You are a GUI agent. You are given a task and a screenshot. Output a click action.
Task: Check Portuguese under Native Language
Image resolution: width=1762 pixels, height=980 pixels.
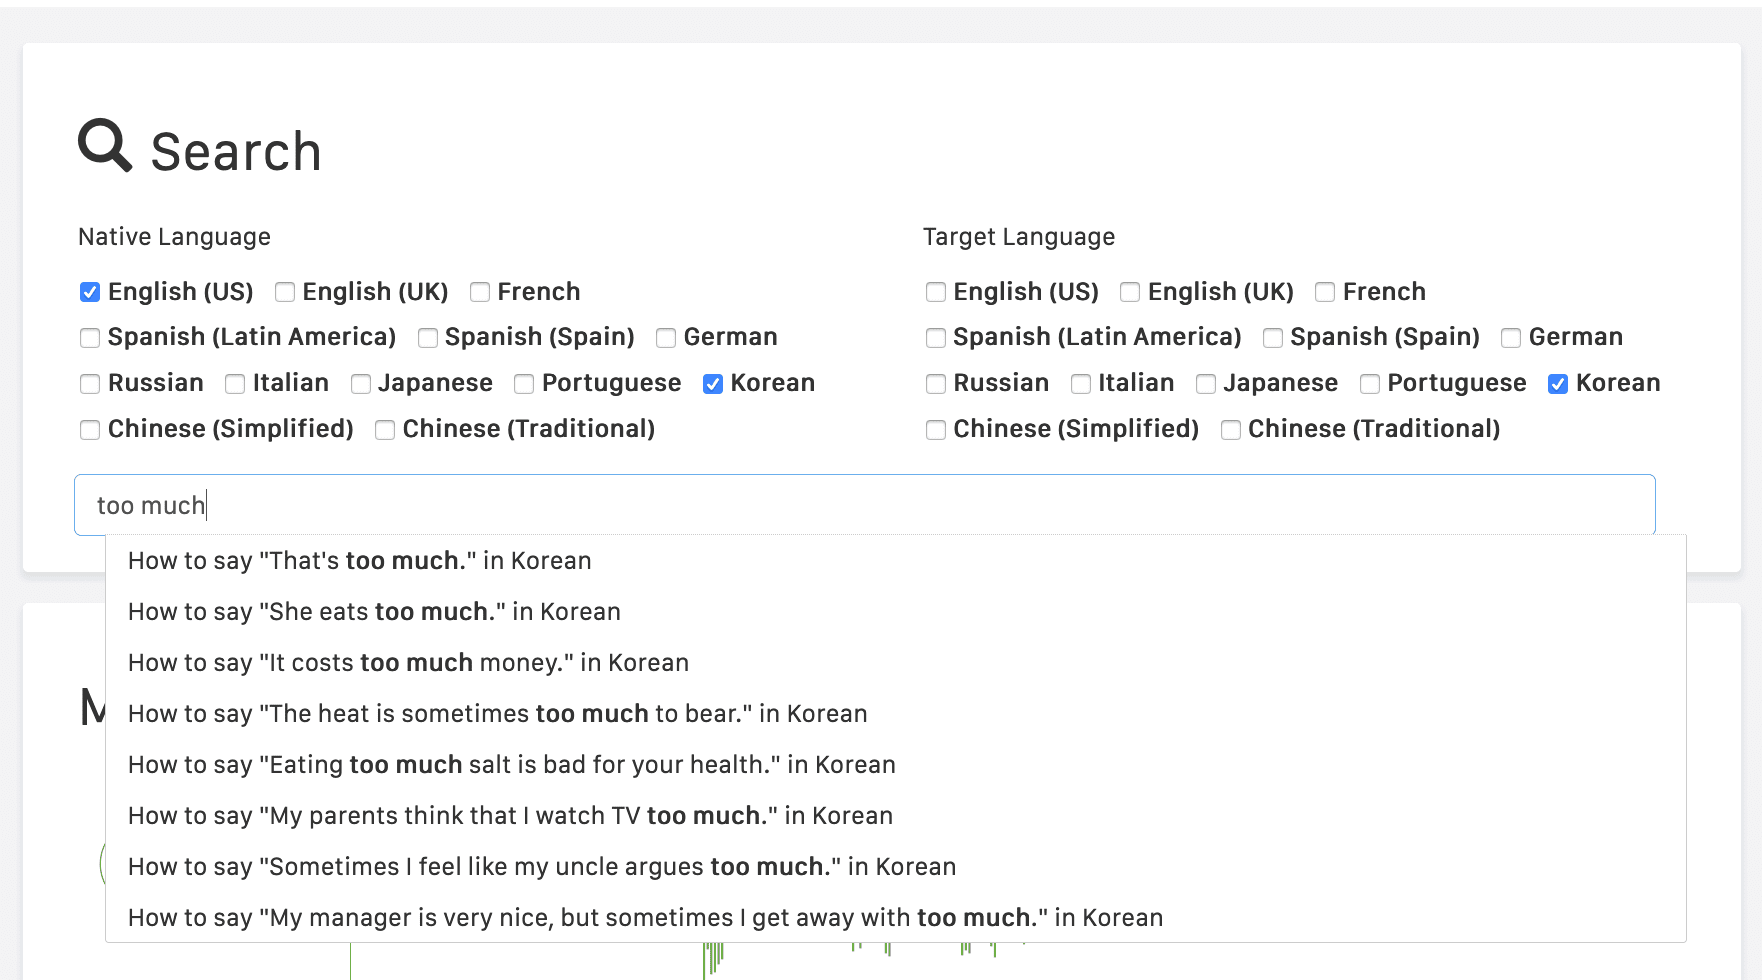[524, 384]
